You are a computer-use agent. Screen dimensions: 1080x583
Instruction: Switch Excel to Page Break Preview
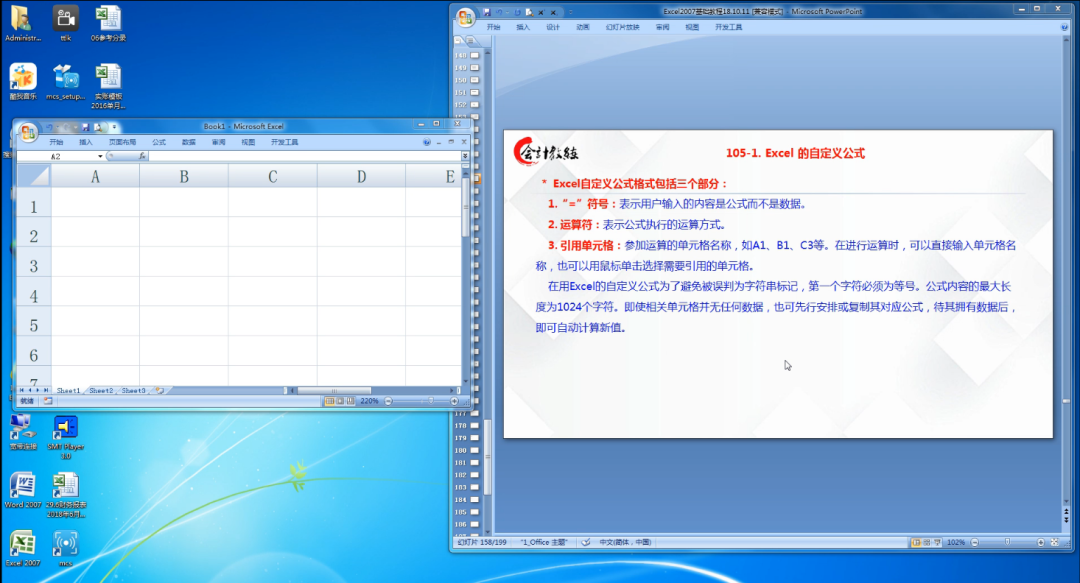[351, 401]
